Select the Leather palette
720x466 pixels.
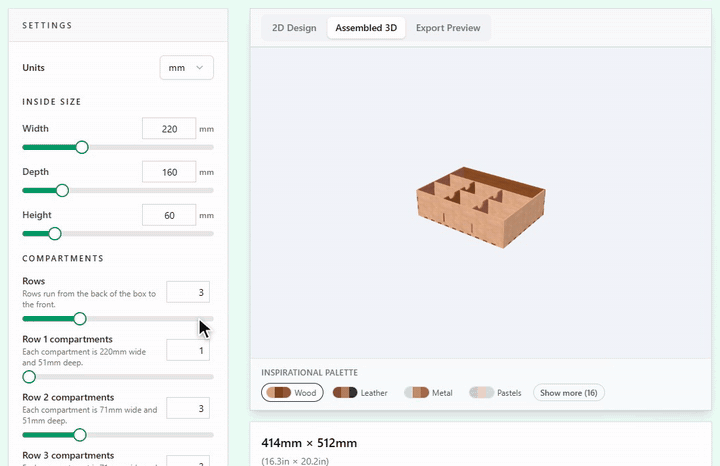point(360,393)
